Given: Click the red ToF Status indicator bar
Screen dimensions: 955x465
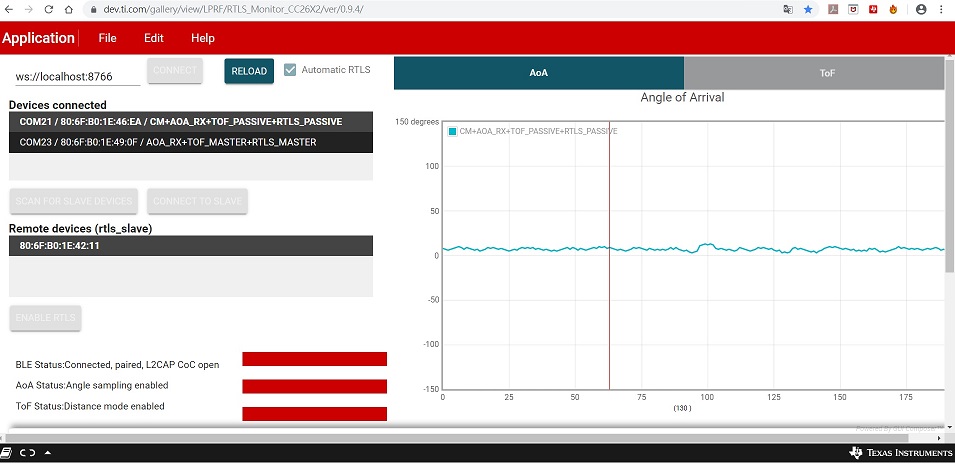Looking at the screenshot, I should 314,414.
